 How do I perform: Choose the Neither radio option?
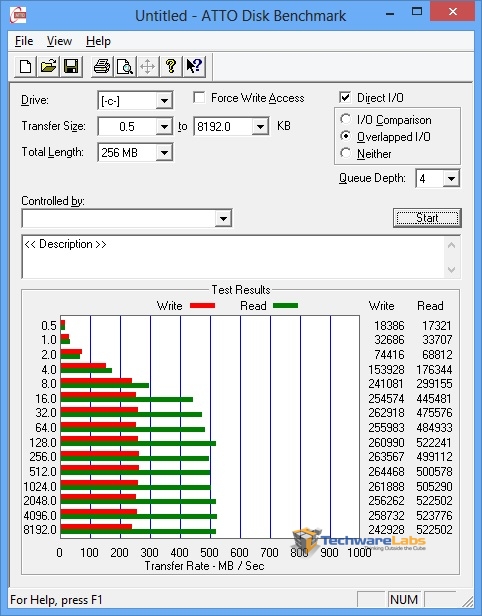pyautogui.click(x=346, y=153)
